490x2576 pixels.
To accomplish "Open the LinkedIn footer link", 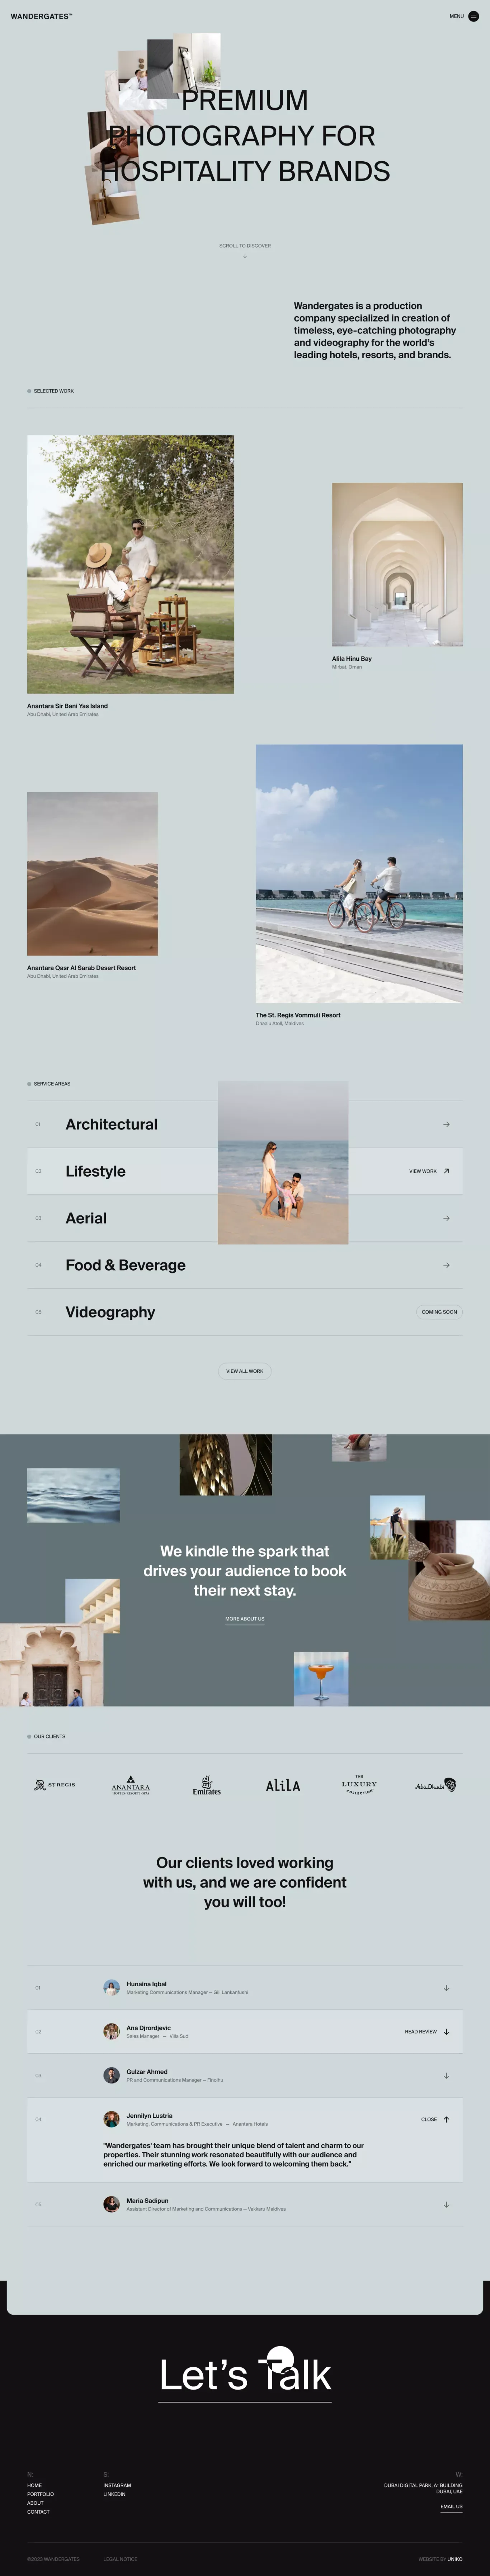I will (x=114, y=2494).
